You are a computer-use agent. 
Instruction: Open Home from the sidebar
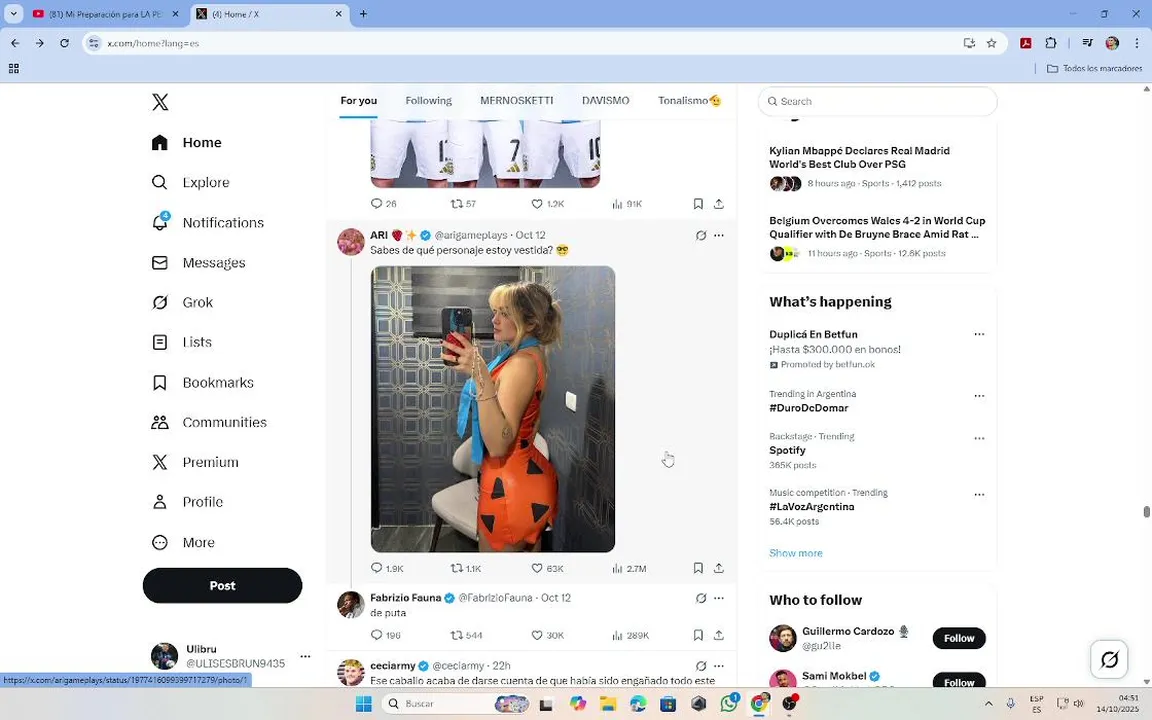coord(187,143)
